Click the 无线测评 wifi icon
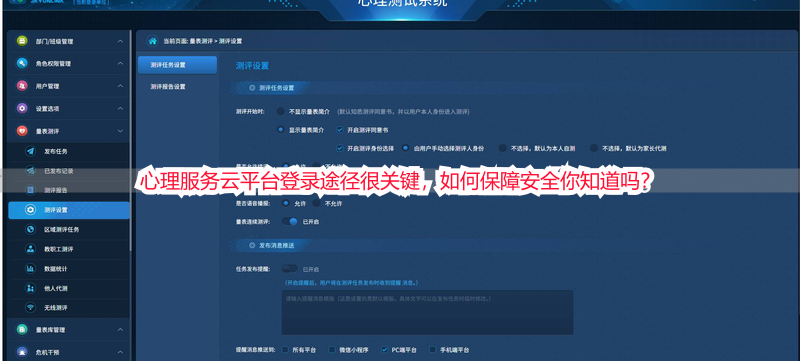The height and width of the screenshot is (361, 800). coord(31,307)
